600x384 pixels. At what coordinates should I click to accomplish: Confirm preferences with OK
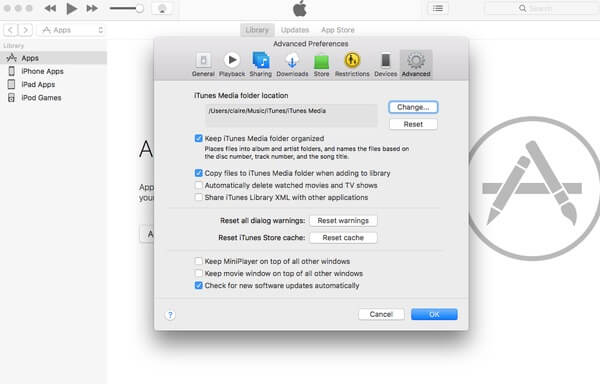pos(434,314)
